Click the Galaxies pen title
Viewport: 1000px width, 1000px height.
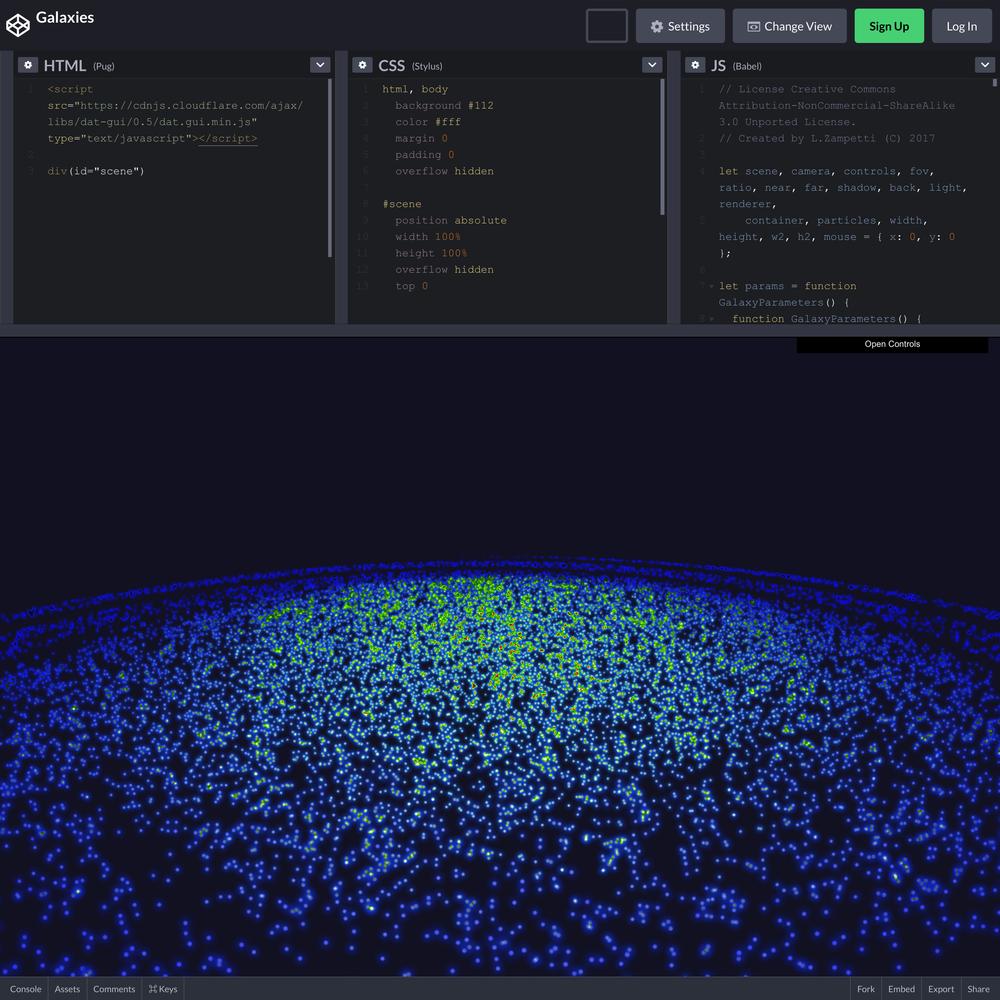click(65, 18)
